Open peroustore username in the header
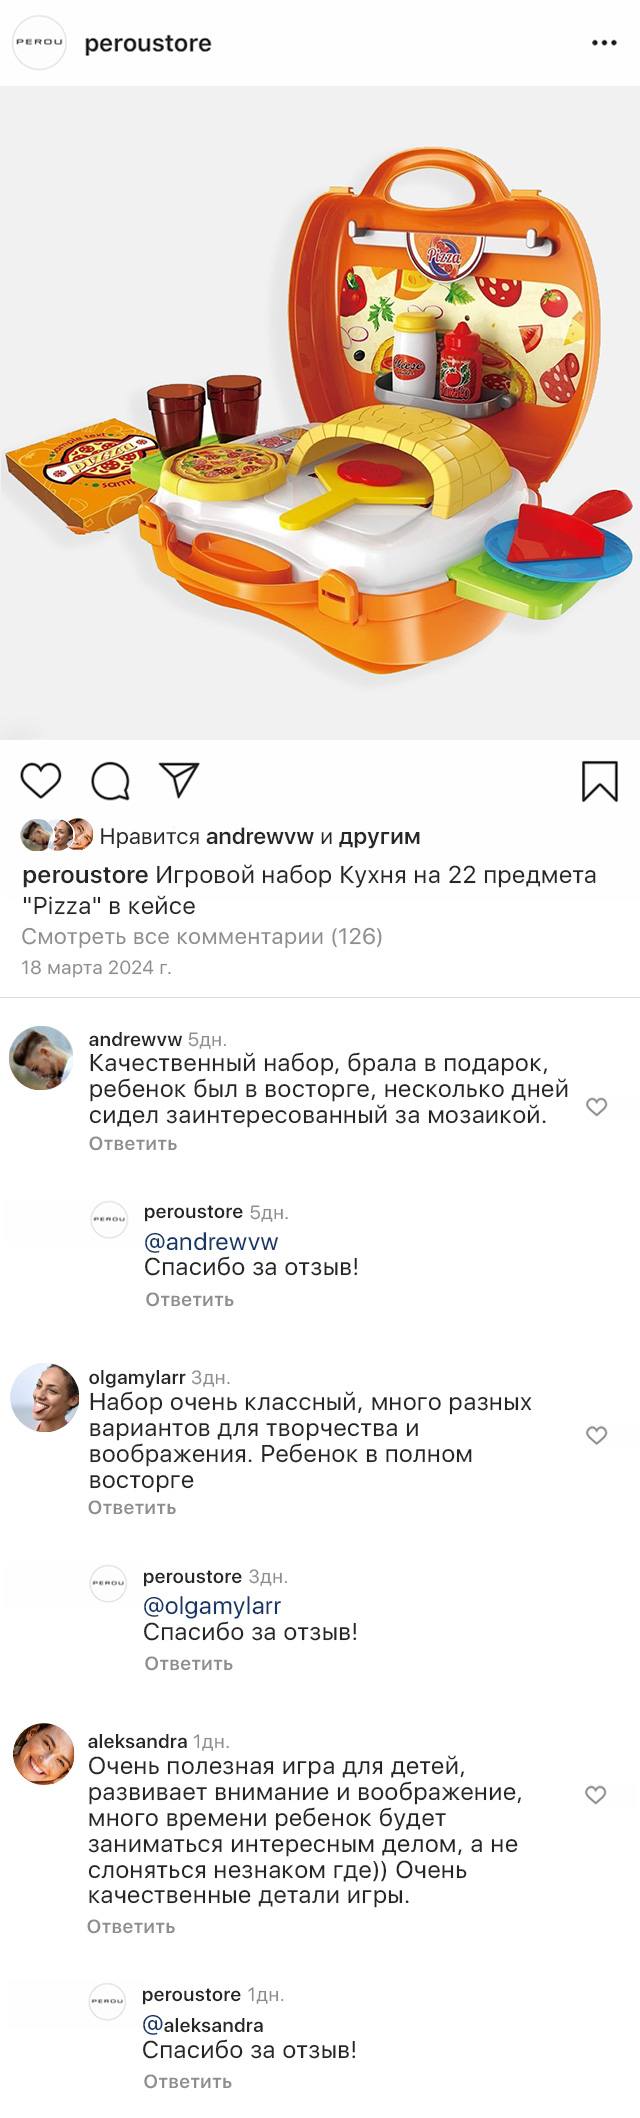 [x=148, y=44]
